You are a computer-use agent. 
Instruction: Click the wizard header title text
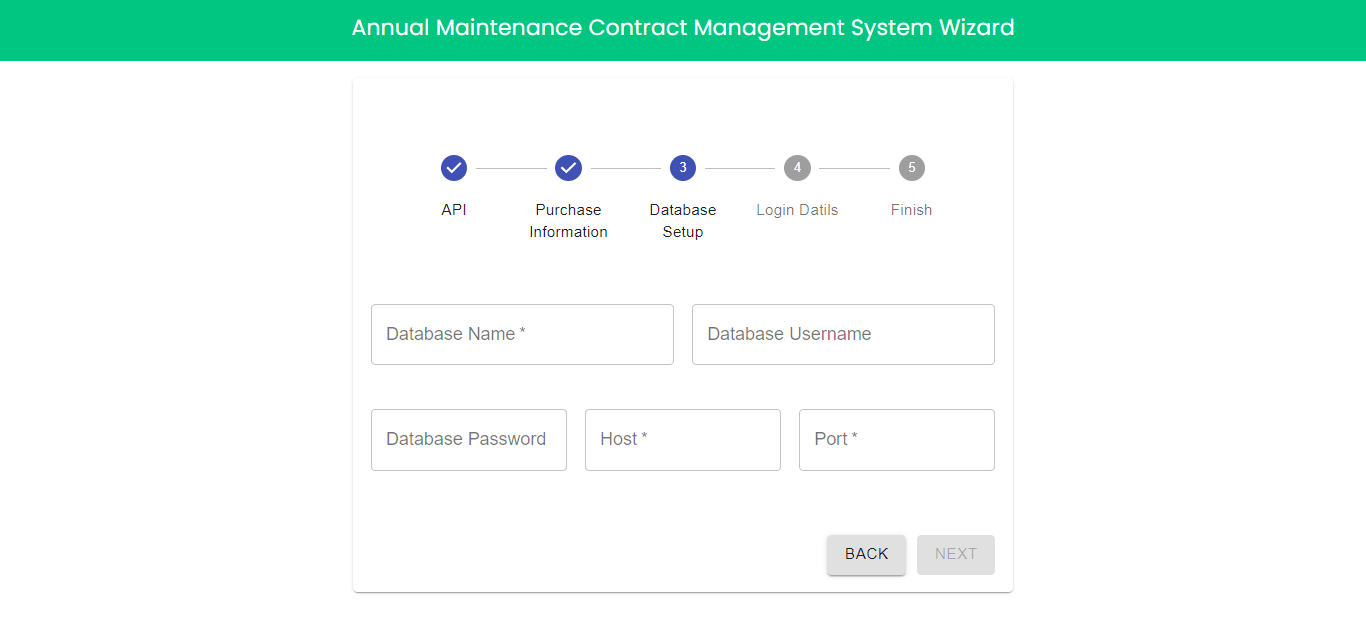(x=683, y=28)
